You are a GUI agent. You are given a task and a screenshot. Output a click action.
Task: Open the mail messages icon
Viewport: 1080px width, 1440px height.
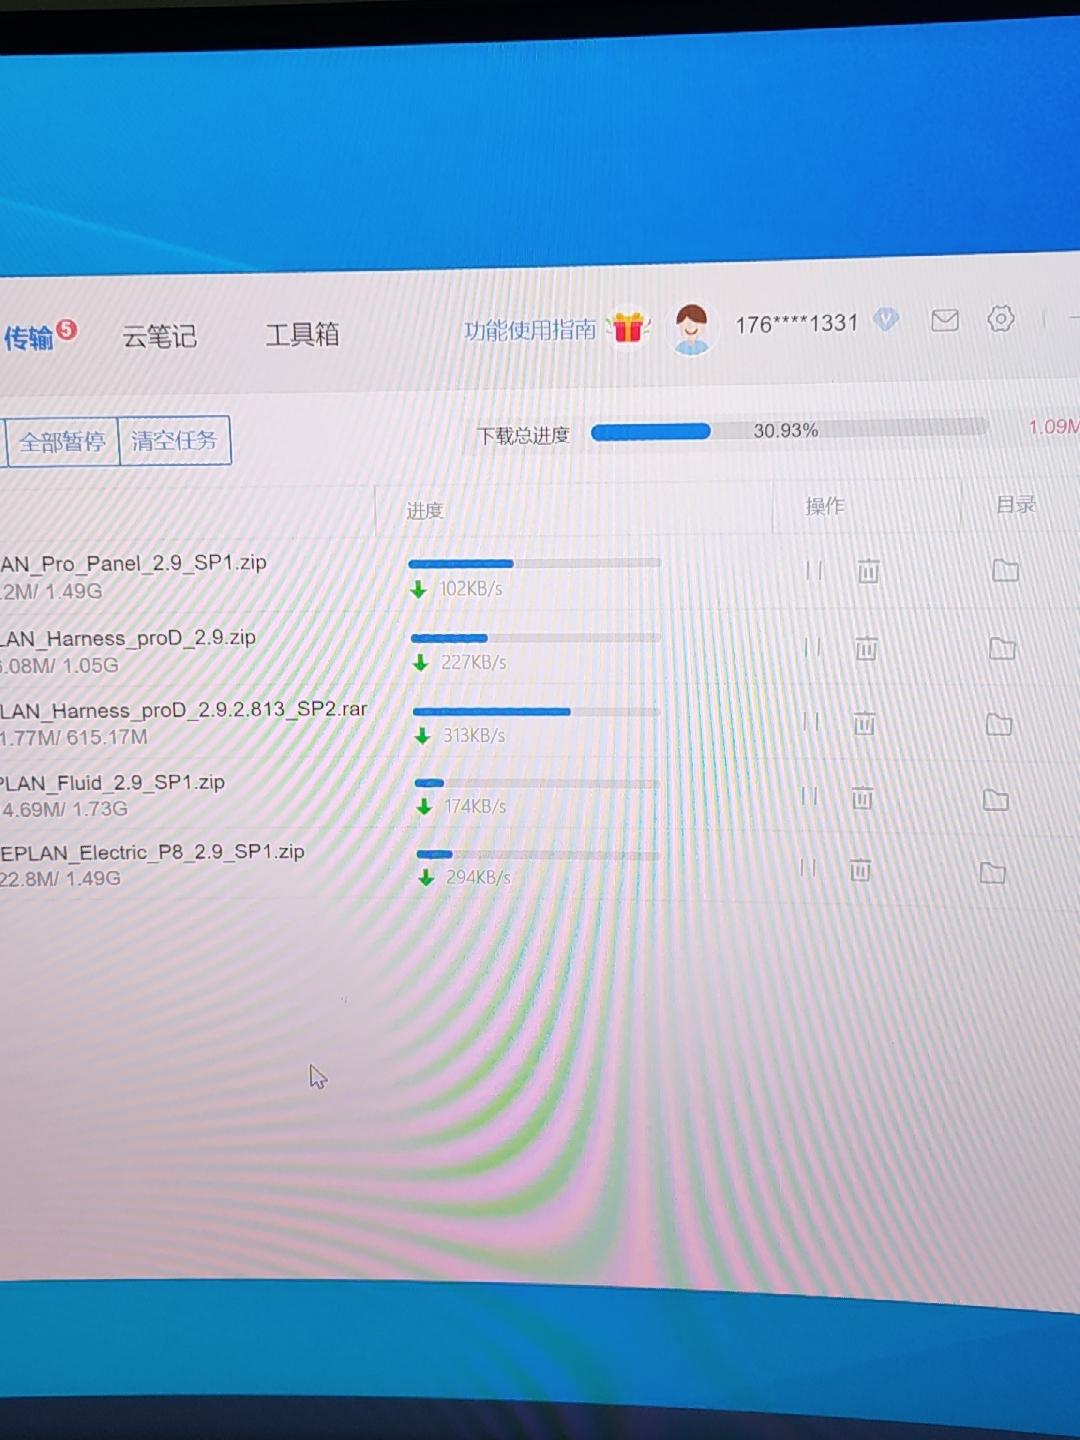coord(944,320)
